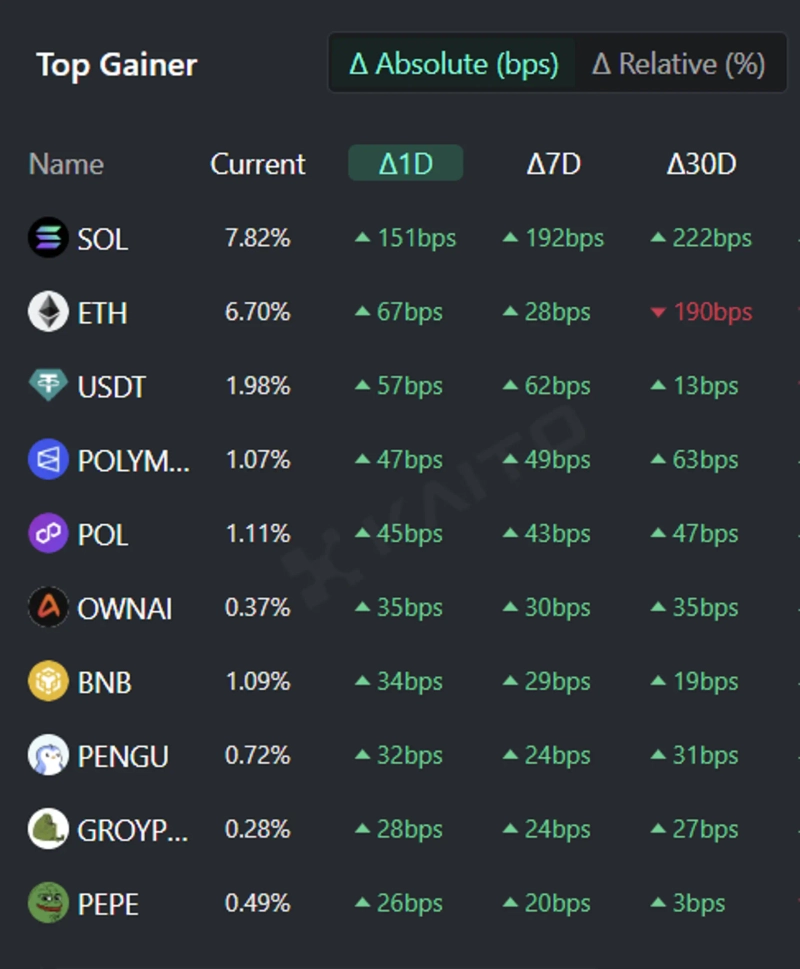Sort by the Δ1D column

tap(405, 164)
